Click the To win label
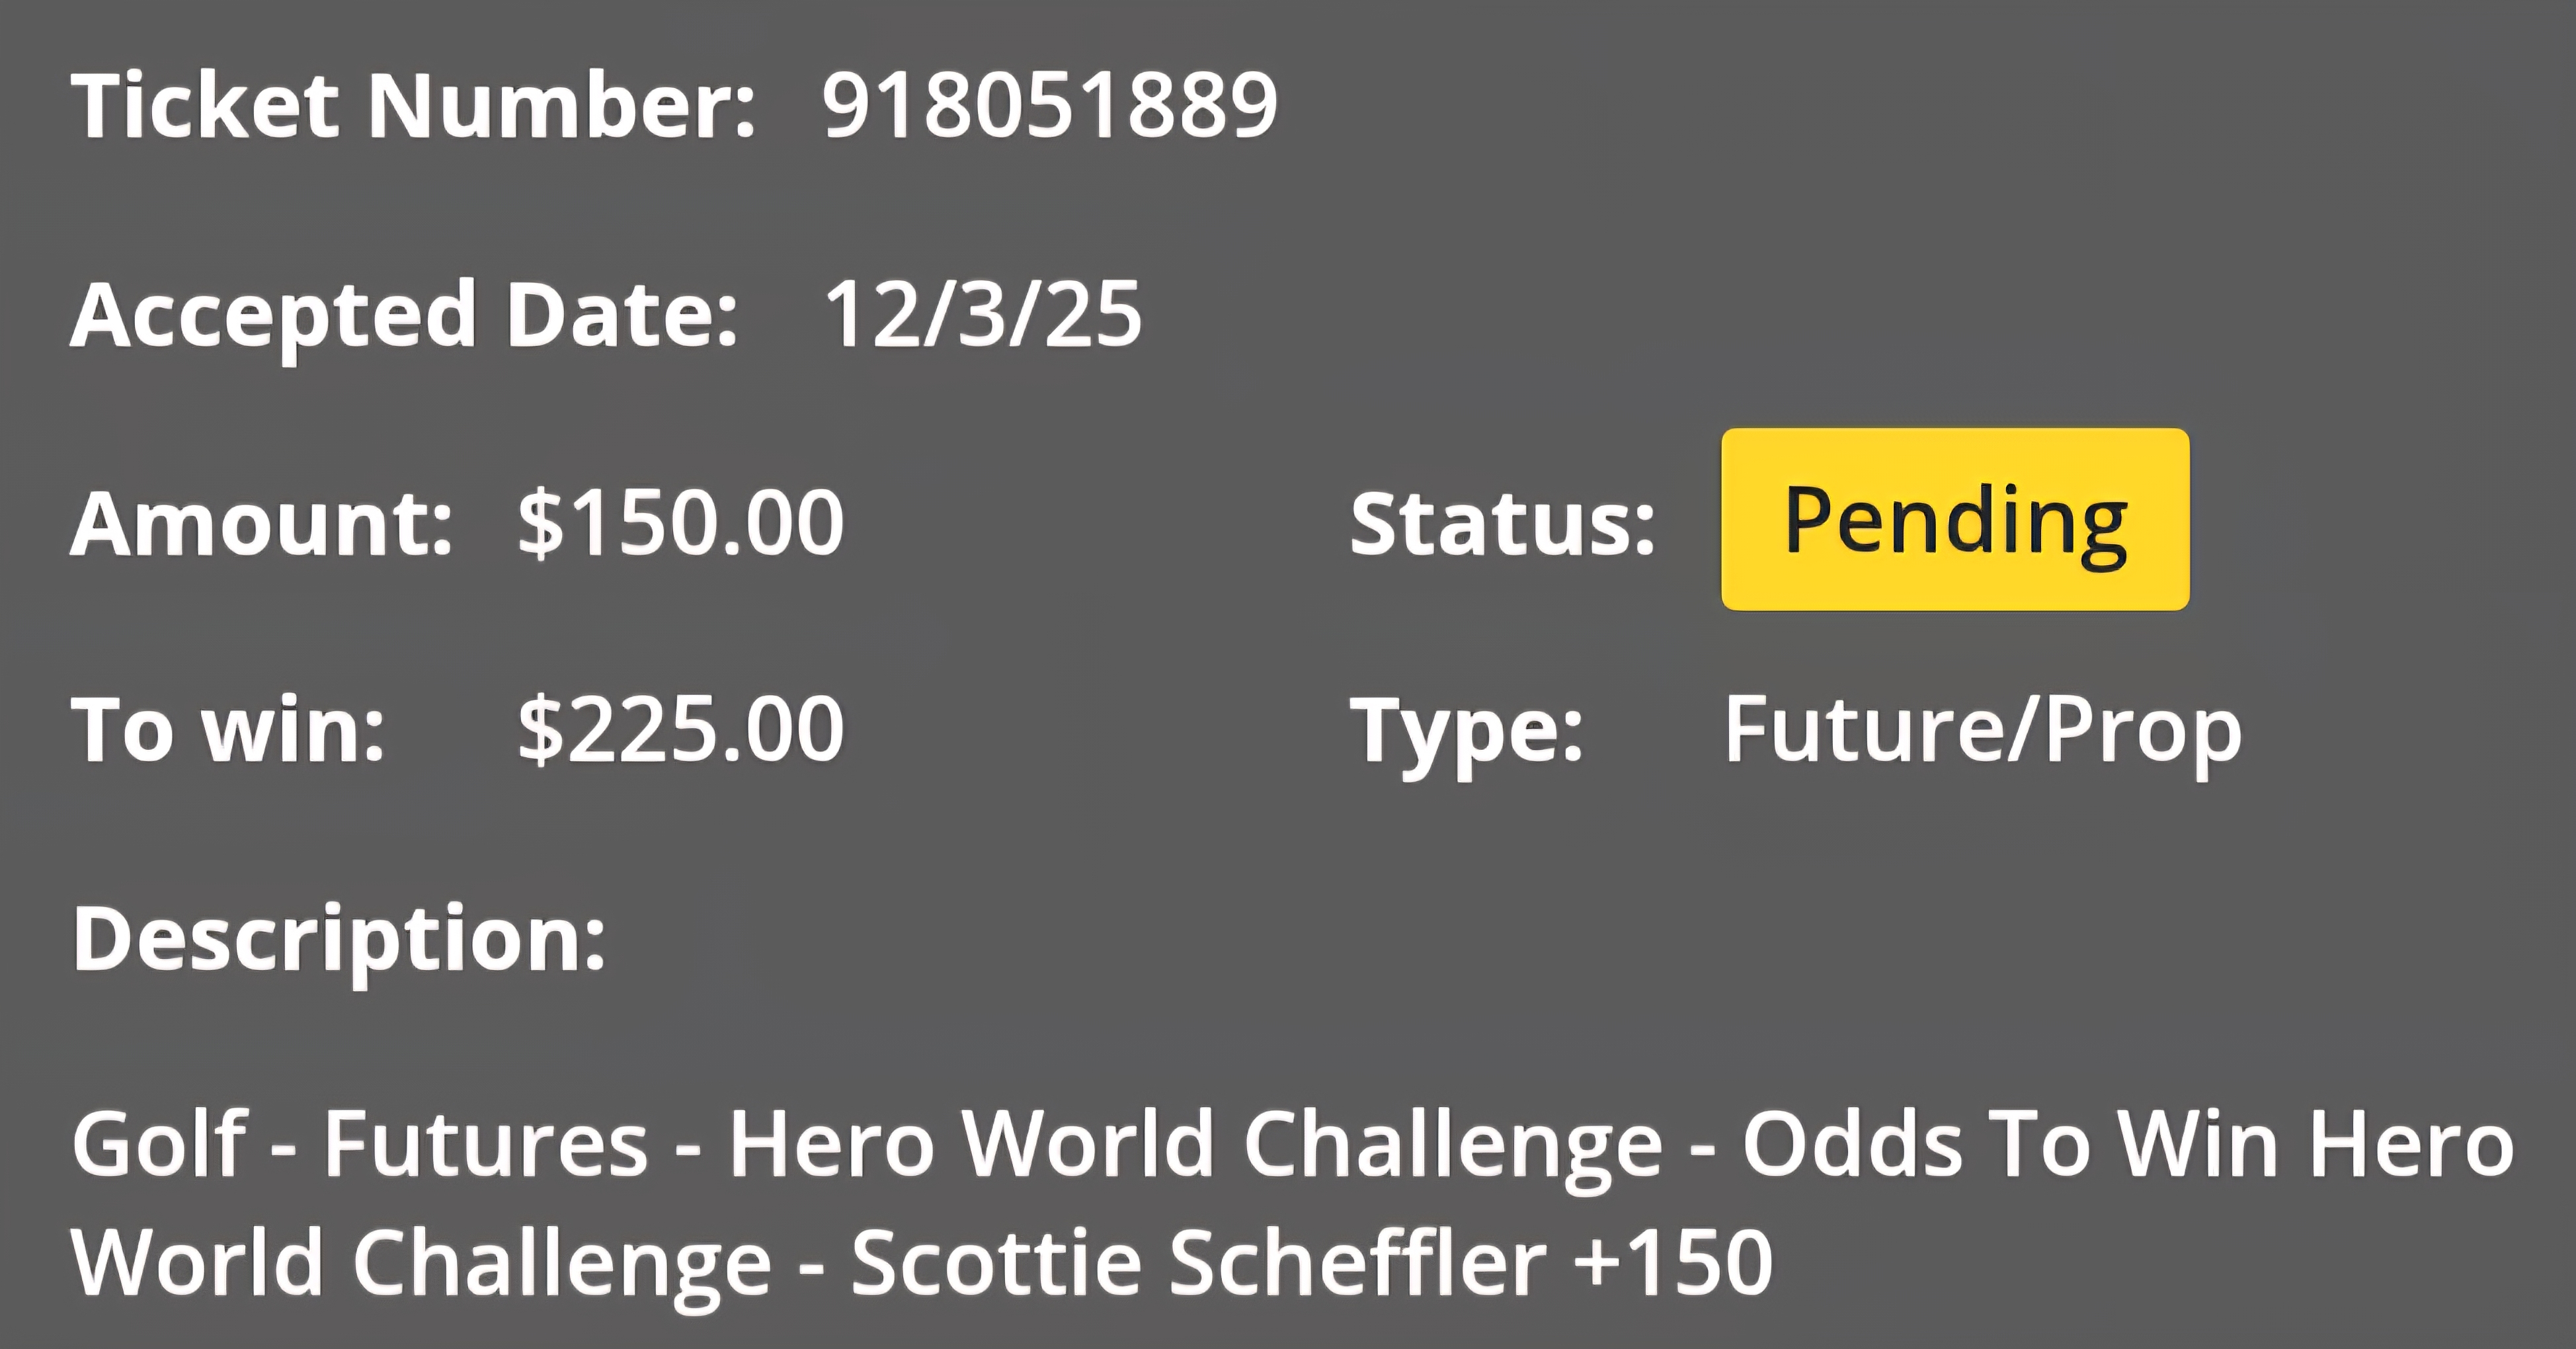The width and height of the screenshot is (2576, 1349). click(228, 730)
